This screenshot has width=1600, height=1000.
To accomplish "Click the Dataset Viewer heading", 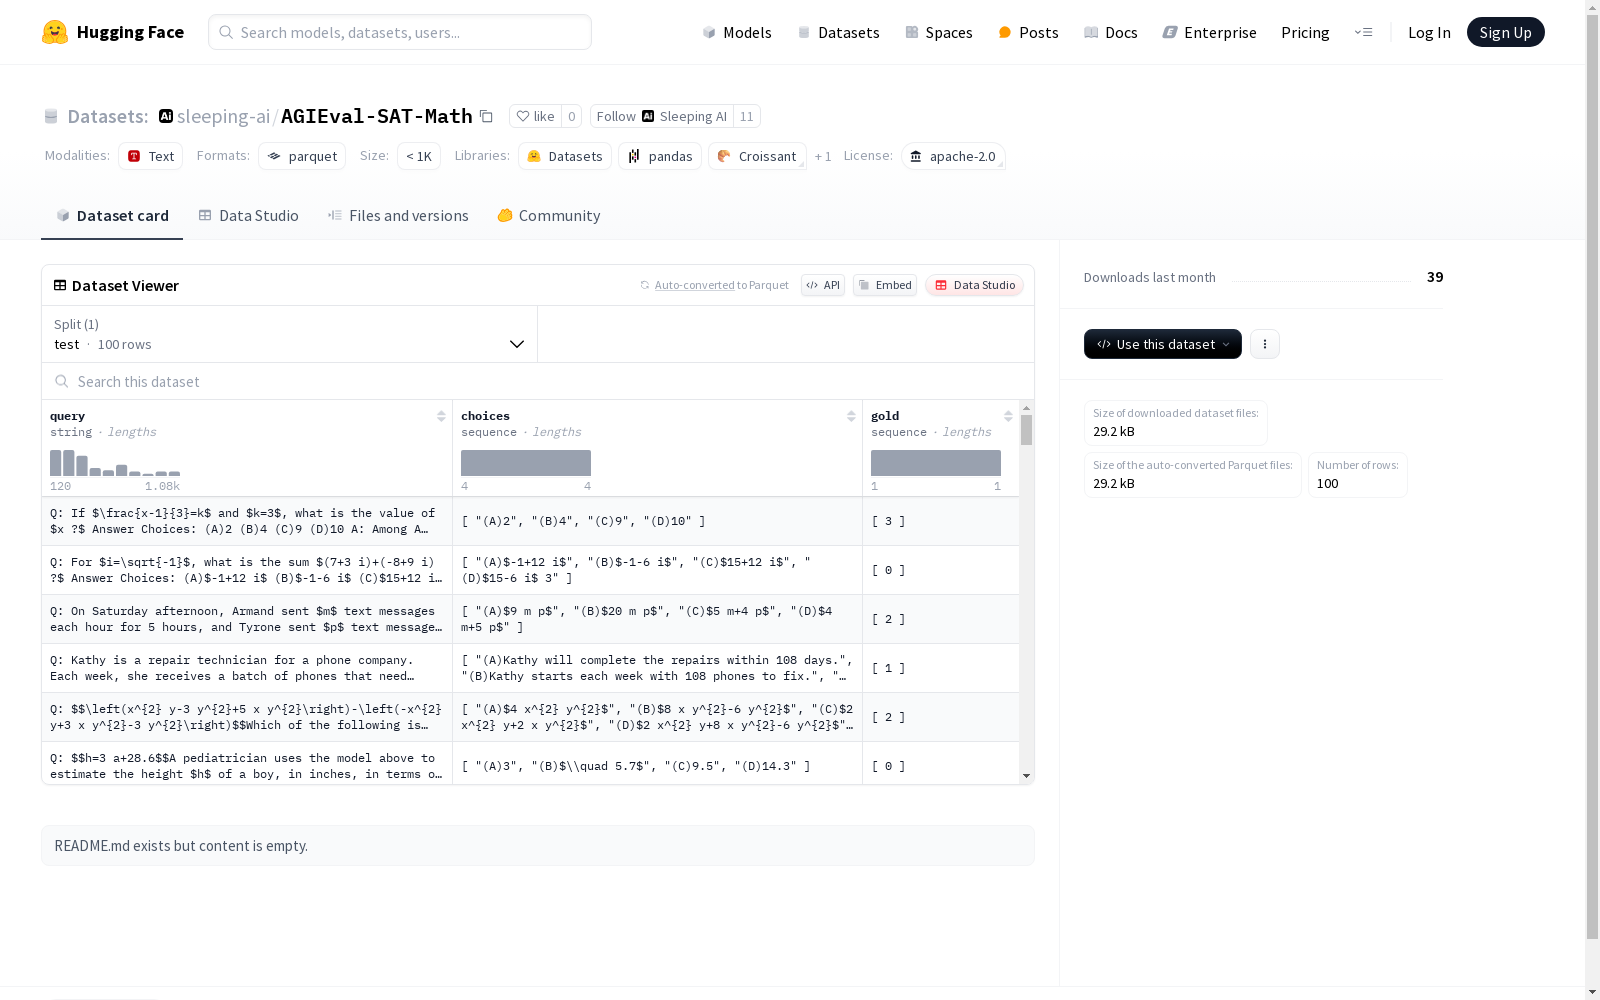I will click(125, 285).
